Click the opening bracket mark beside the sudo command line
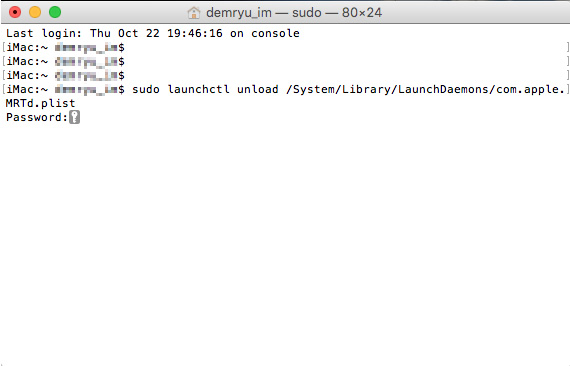The width and height of the screenshot is (570, 366). click(x=4, y=89)
